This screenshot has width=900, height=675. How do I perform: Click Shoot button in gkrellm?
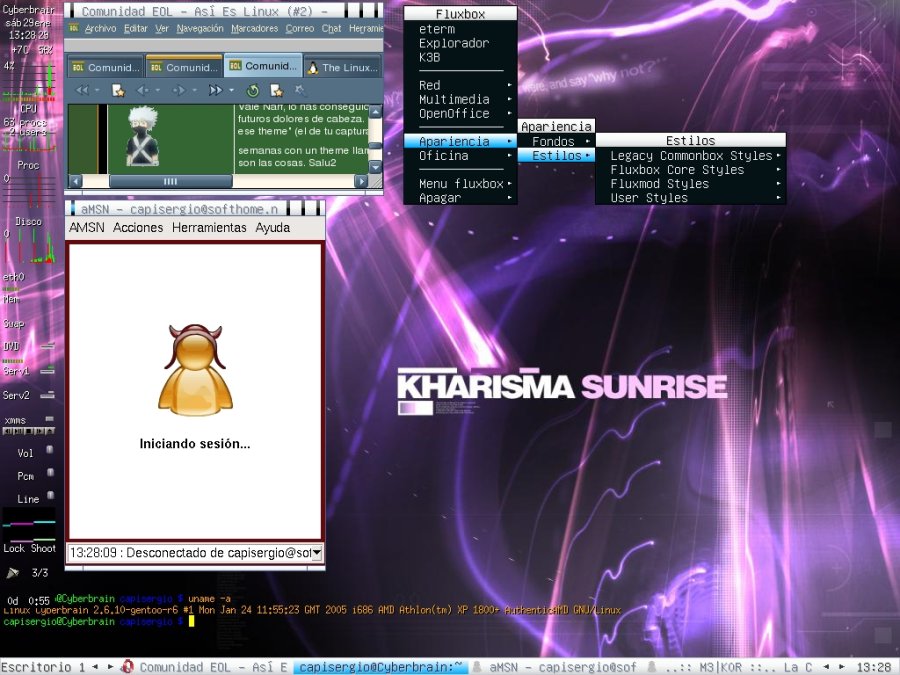point(43,548)
